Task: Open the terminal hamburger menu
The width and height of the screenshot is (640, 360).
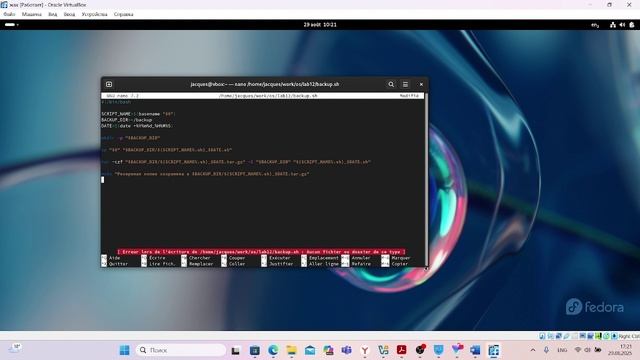Action: 405,84
